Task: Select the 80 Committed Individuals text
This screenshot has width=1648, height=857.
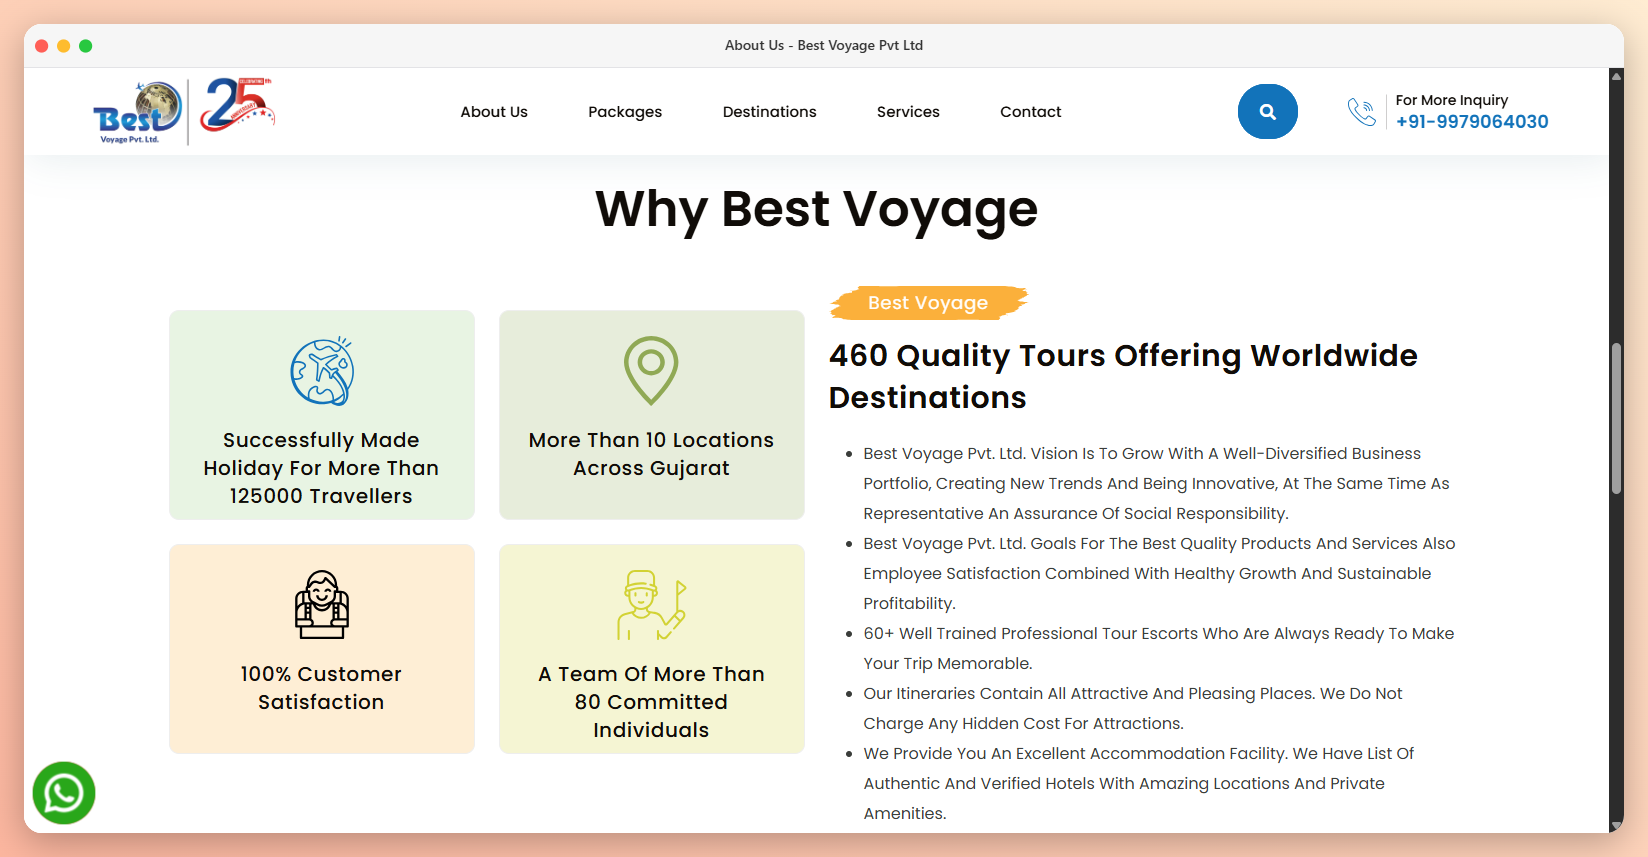Action: (x=651, y=702)
